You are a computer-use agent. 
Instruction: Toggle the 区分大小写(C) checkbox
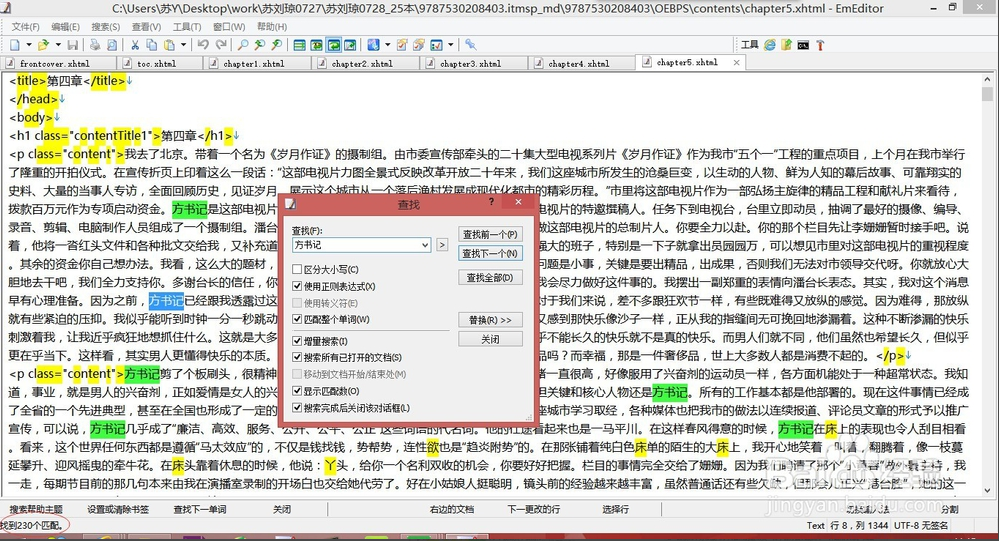point(297,270)
